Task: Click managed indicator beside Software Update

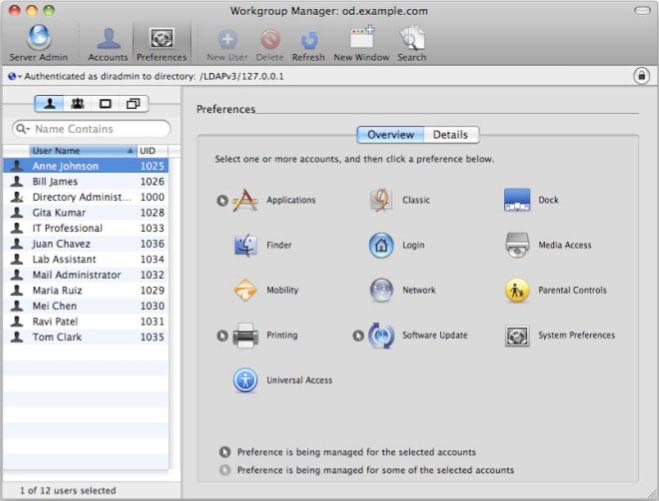Action: pos(358,335)
